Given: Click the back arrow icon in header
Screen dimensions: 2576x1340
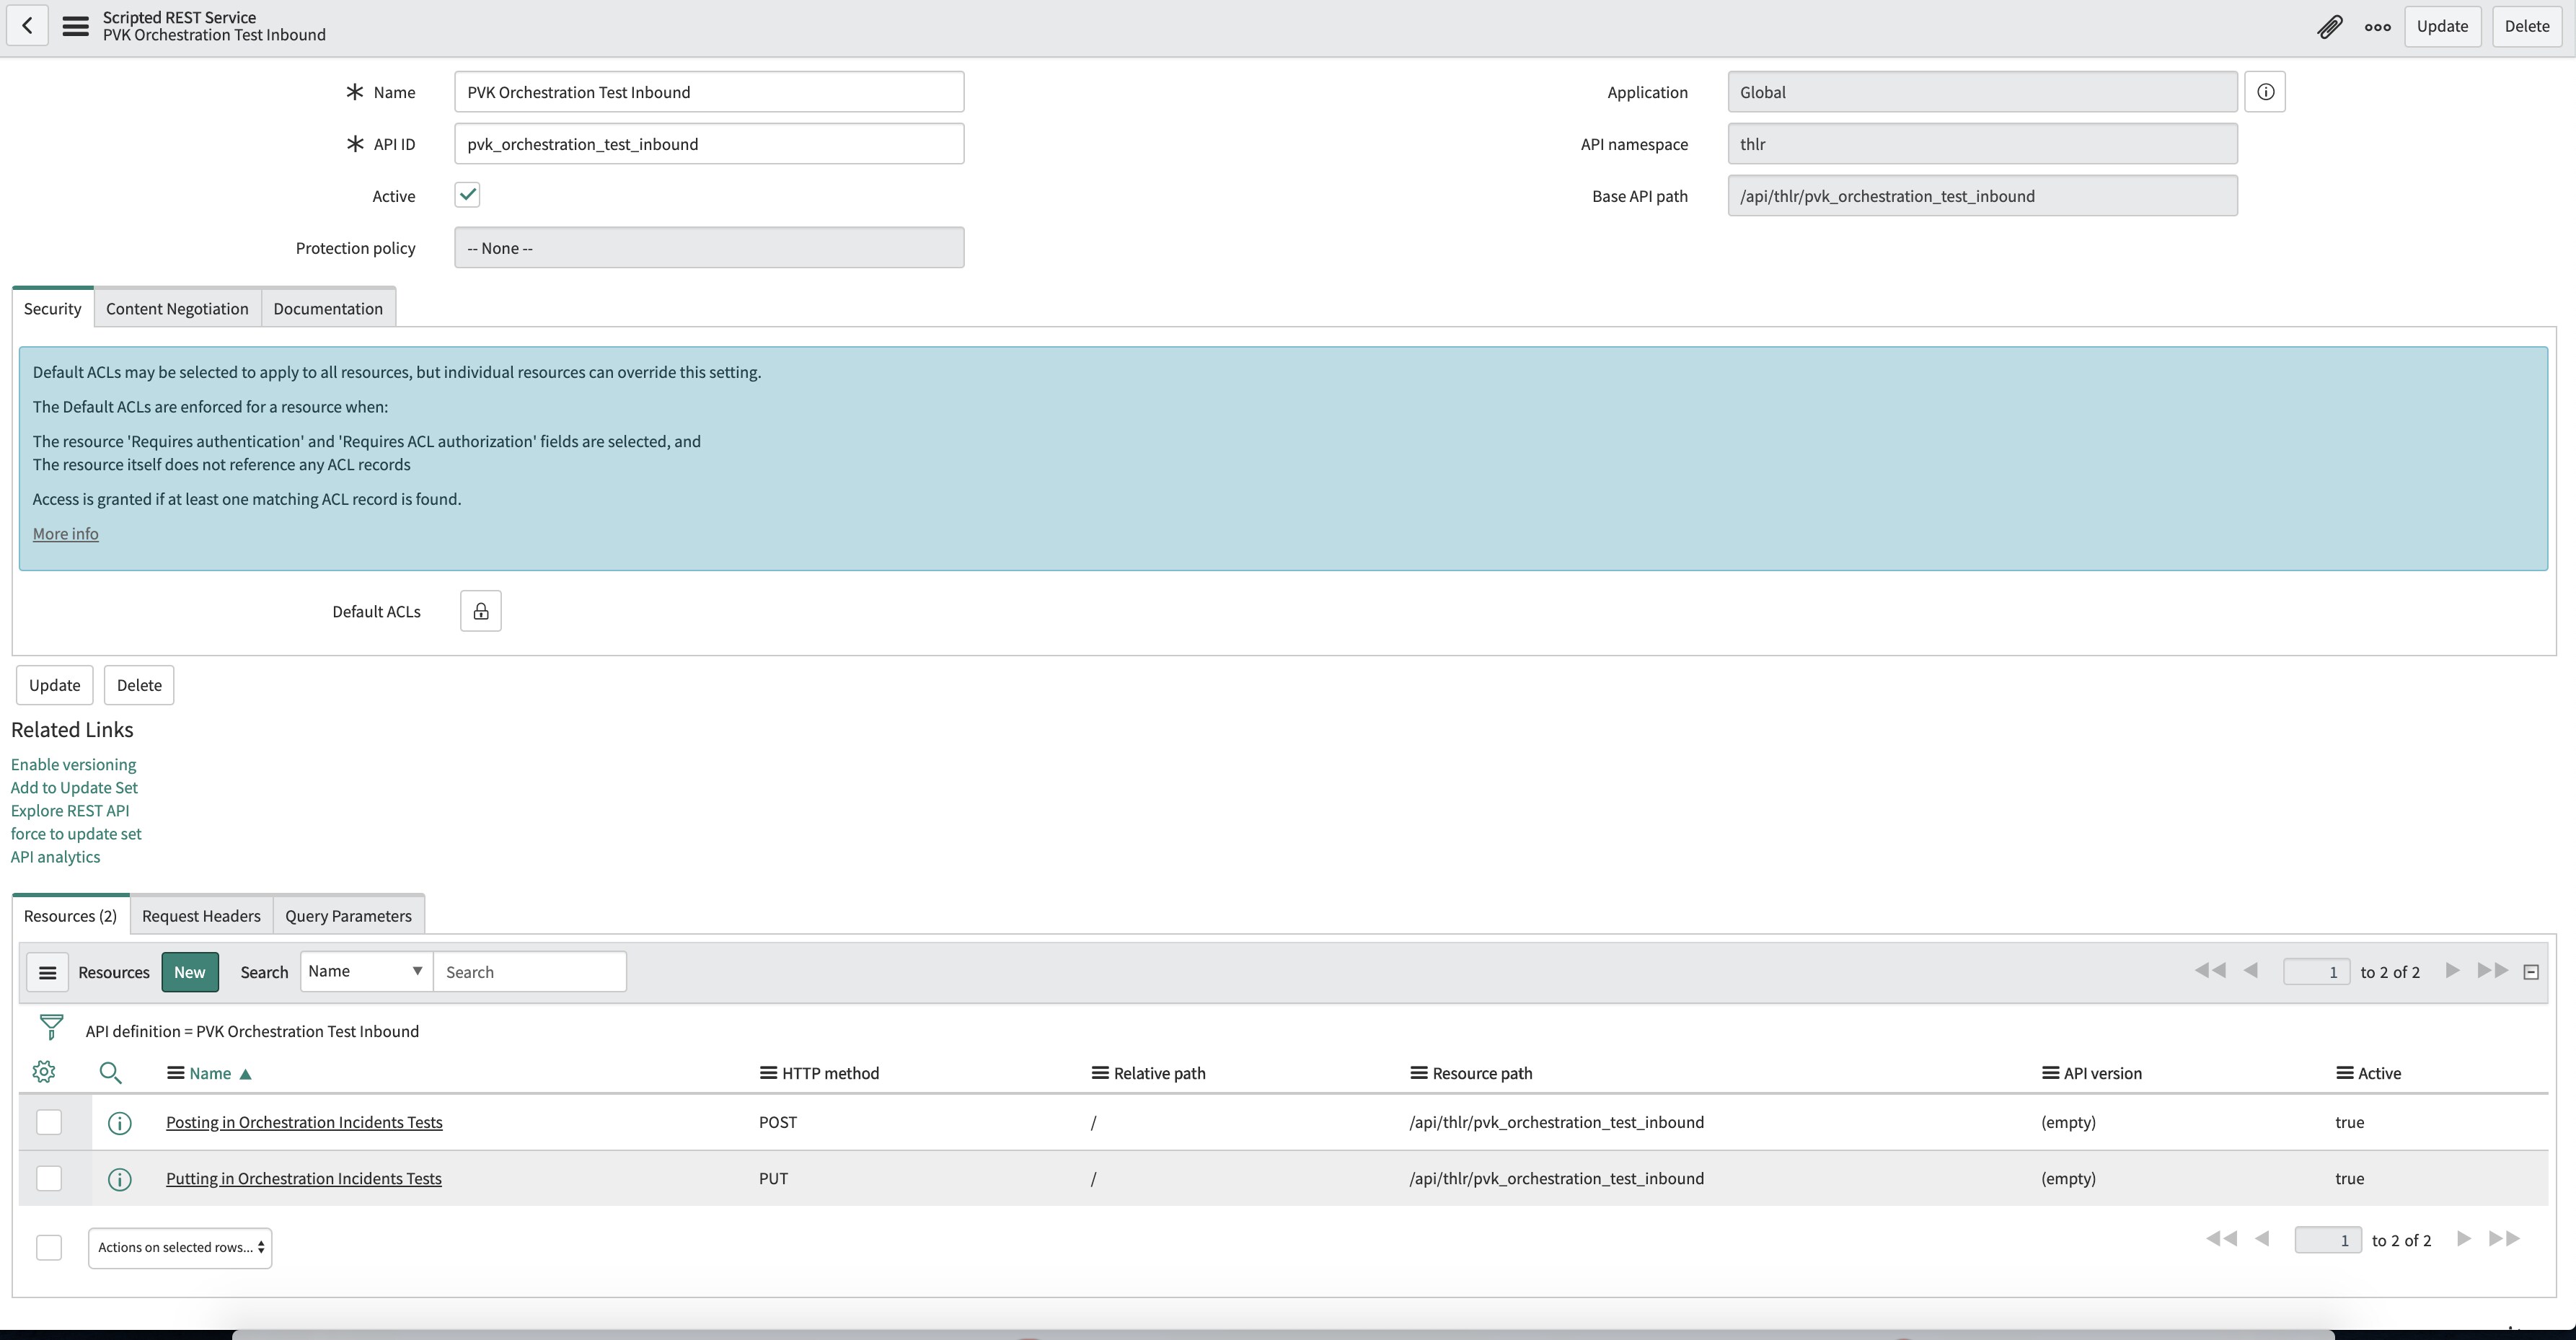Looking at the screenshot, I should (x=27, y=26).
